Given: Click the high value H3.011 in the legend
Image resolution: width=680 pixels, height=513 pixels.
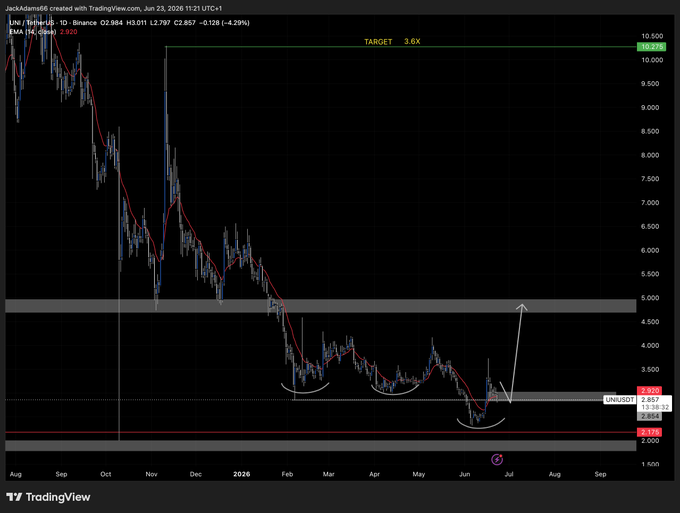Looking at the screenshot, I should point(136,23).
